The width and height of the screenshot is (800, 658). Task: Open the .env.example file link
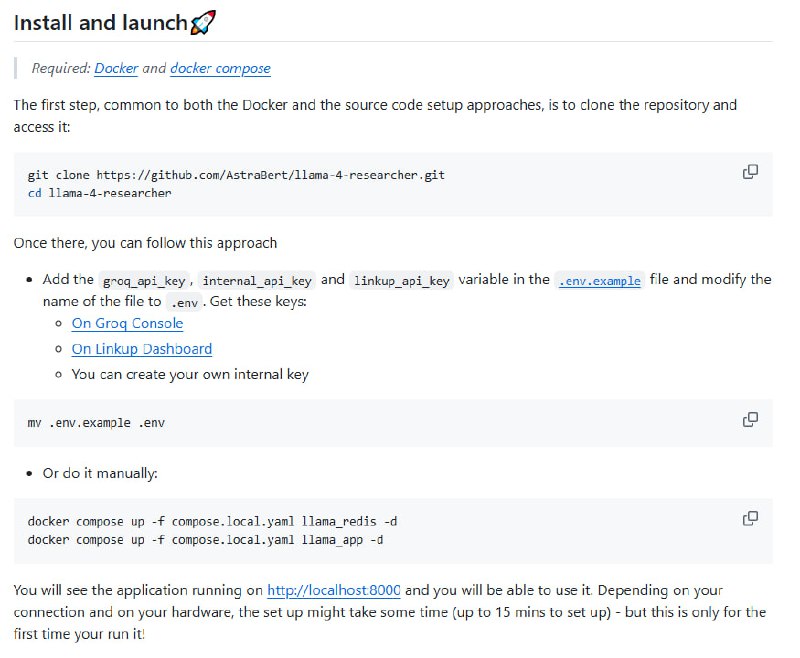click(599, 280)
